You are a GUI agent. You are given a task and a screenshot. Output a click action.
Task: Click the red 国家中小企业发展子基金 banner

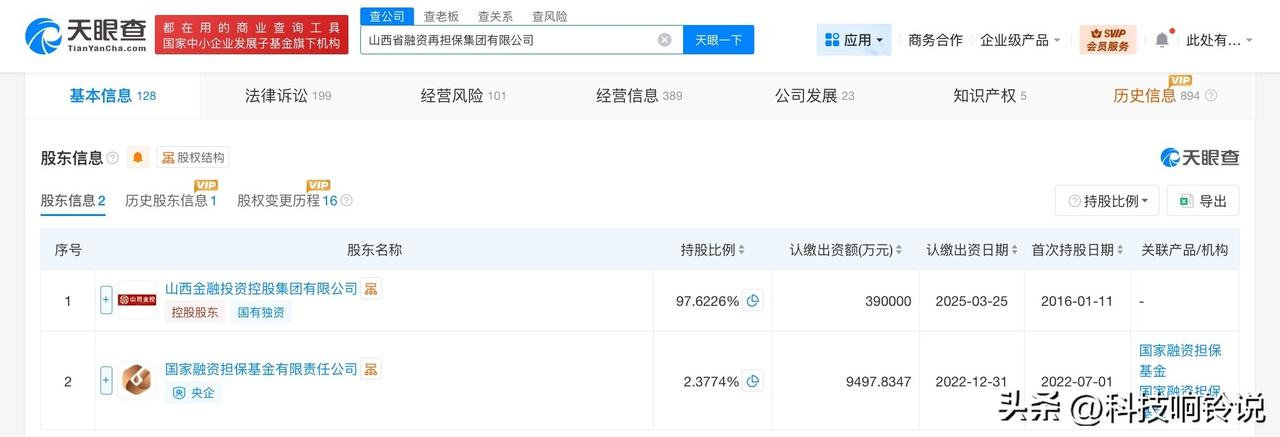pos(252,35)
